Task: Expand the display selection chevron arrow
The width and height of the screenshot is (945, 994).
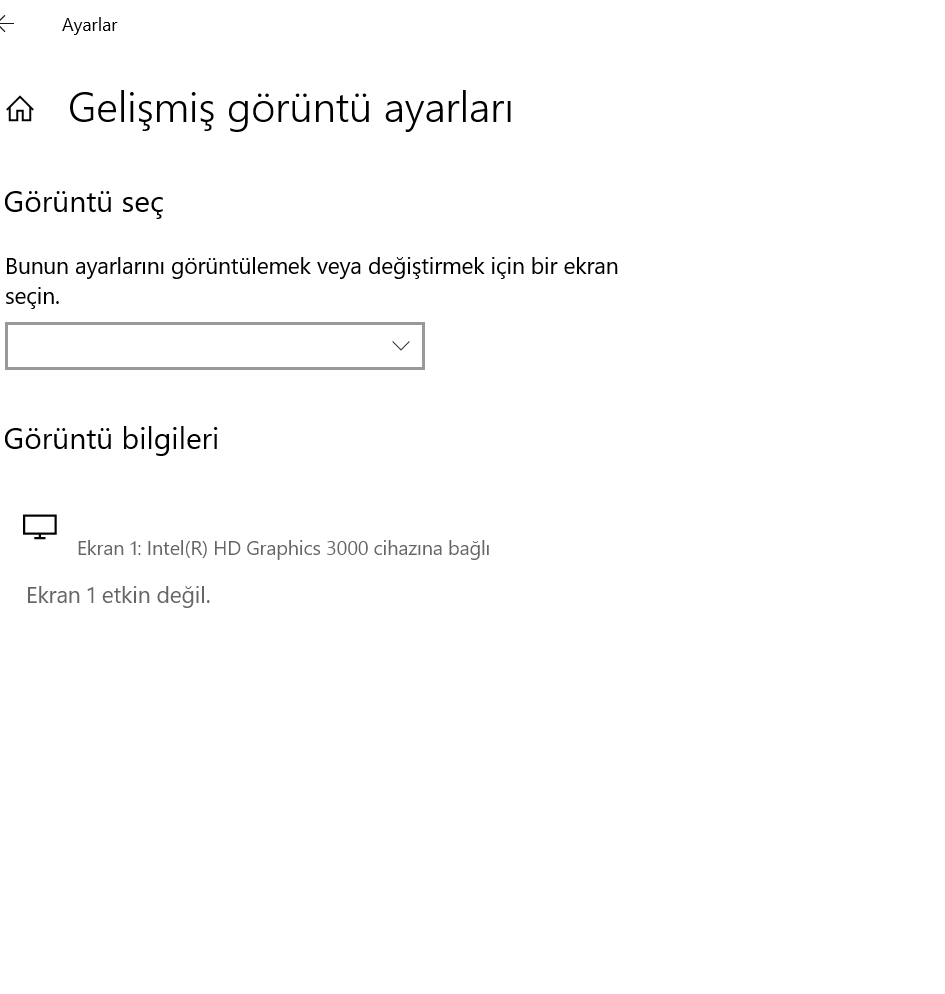Action: [401, 346]
